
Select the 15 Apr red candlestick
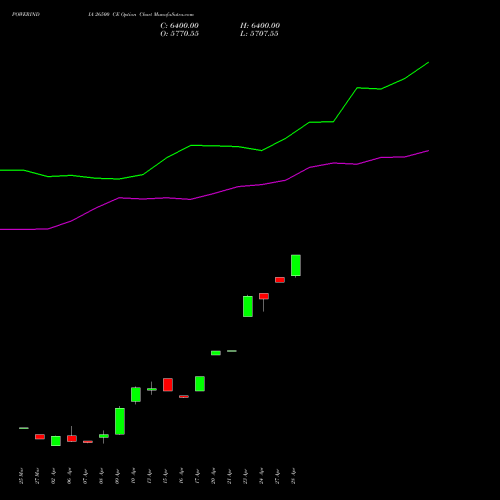[x=168, y=385]
